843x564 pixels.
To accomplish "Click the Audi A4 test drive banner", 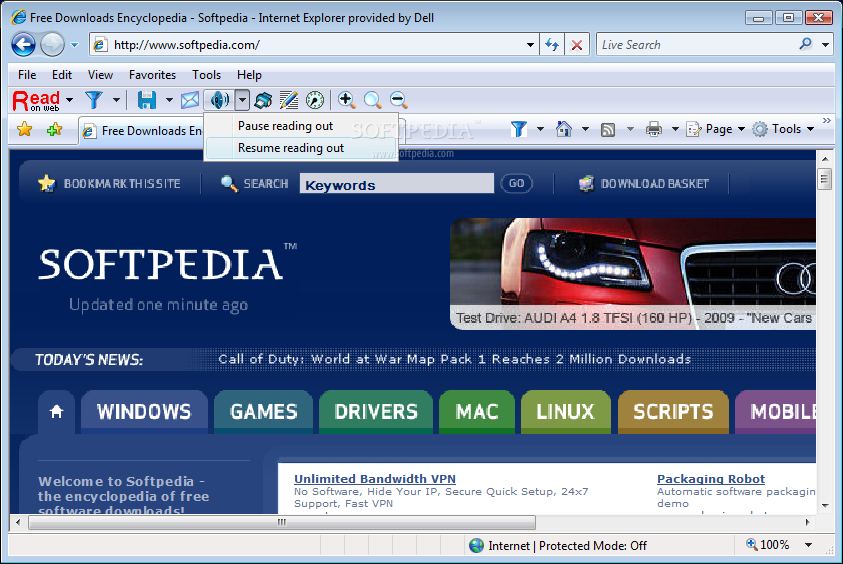I will tap(633, 274).
